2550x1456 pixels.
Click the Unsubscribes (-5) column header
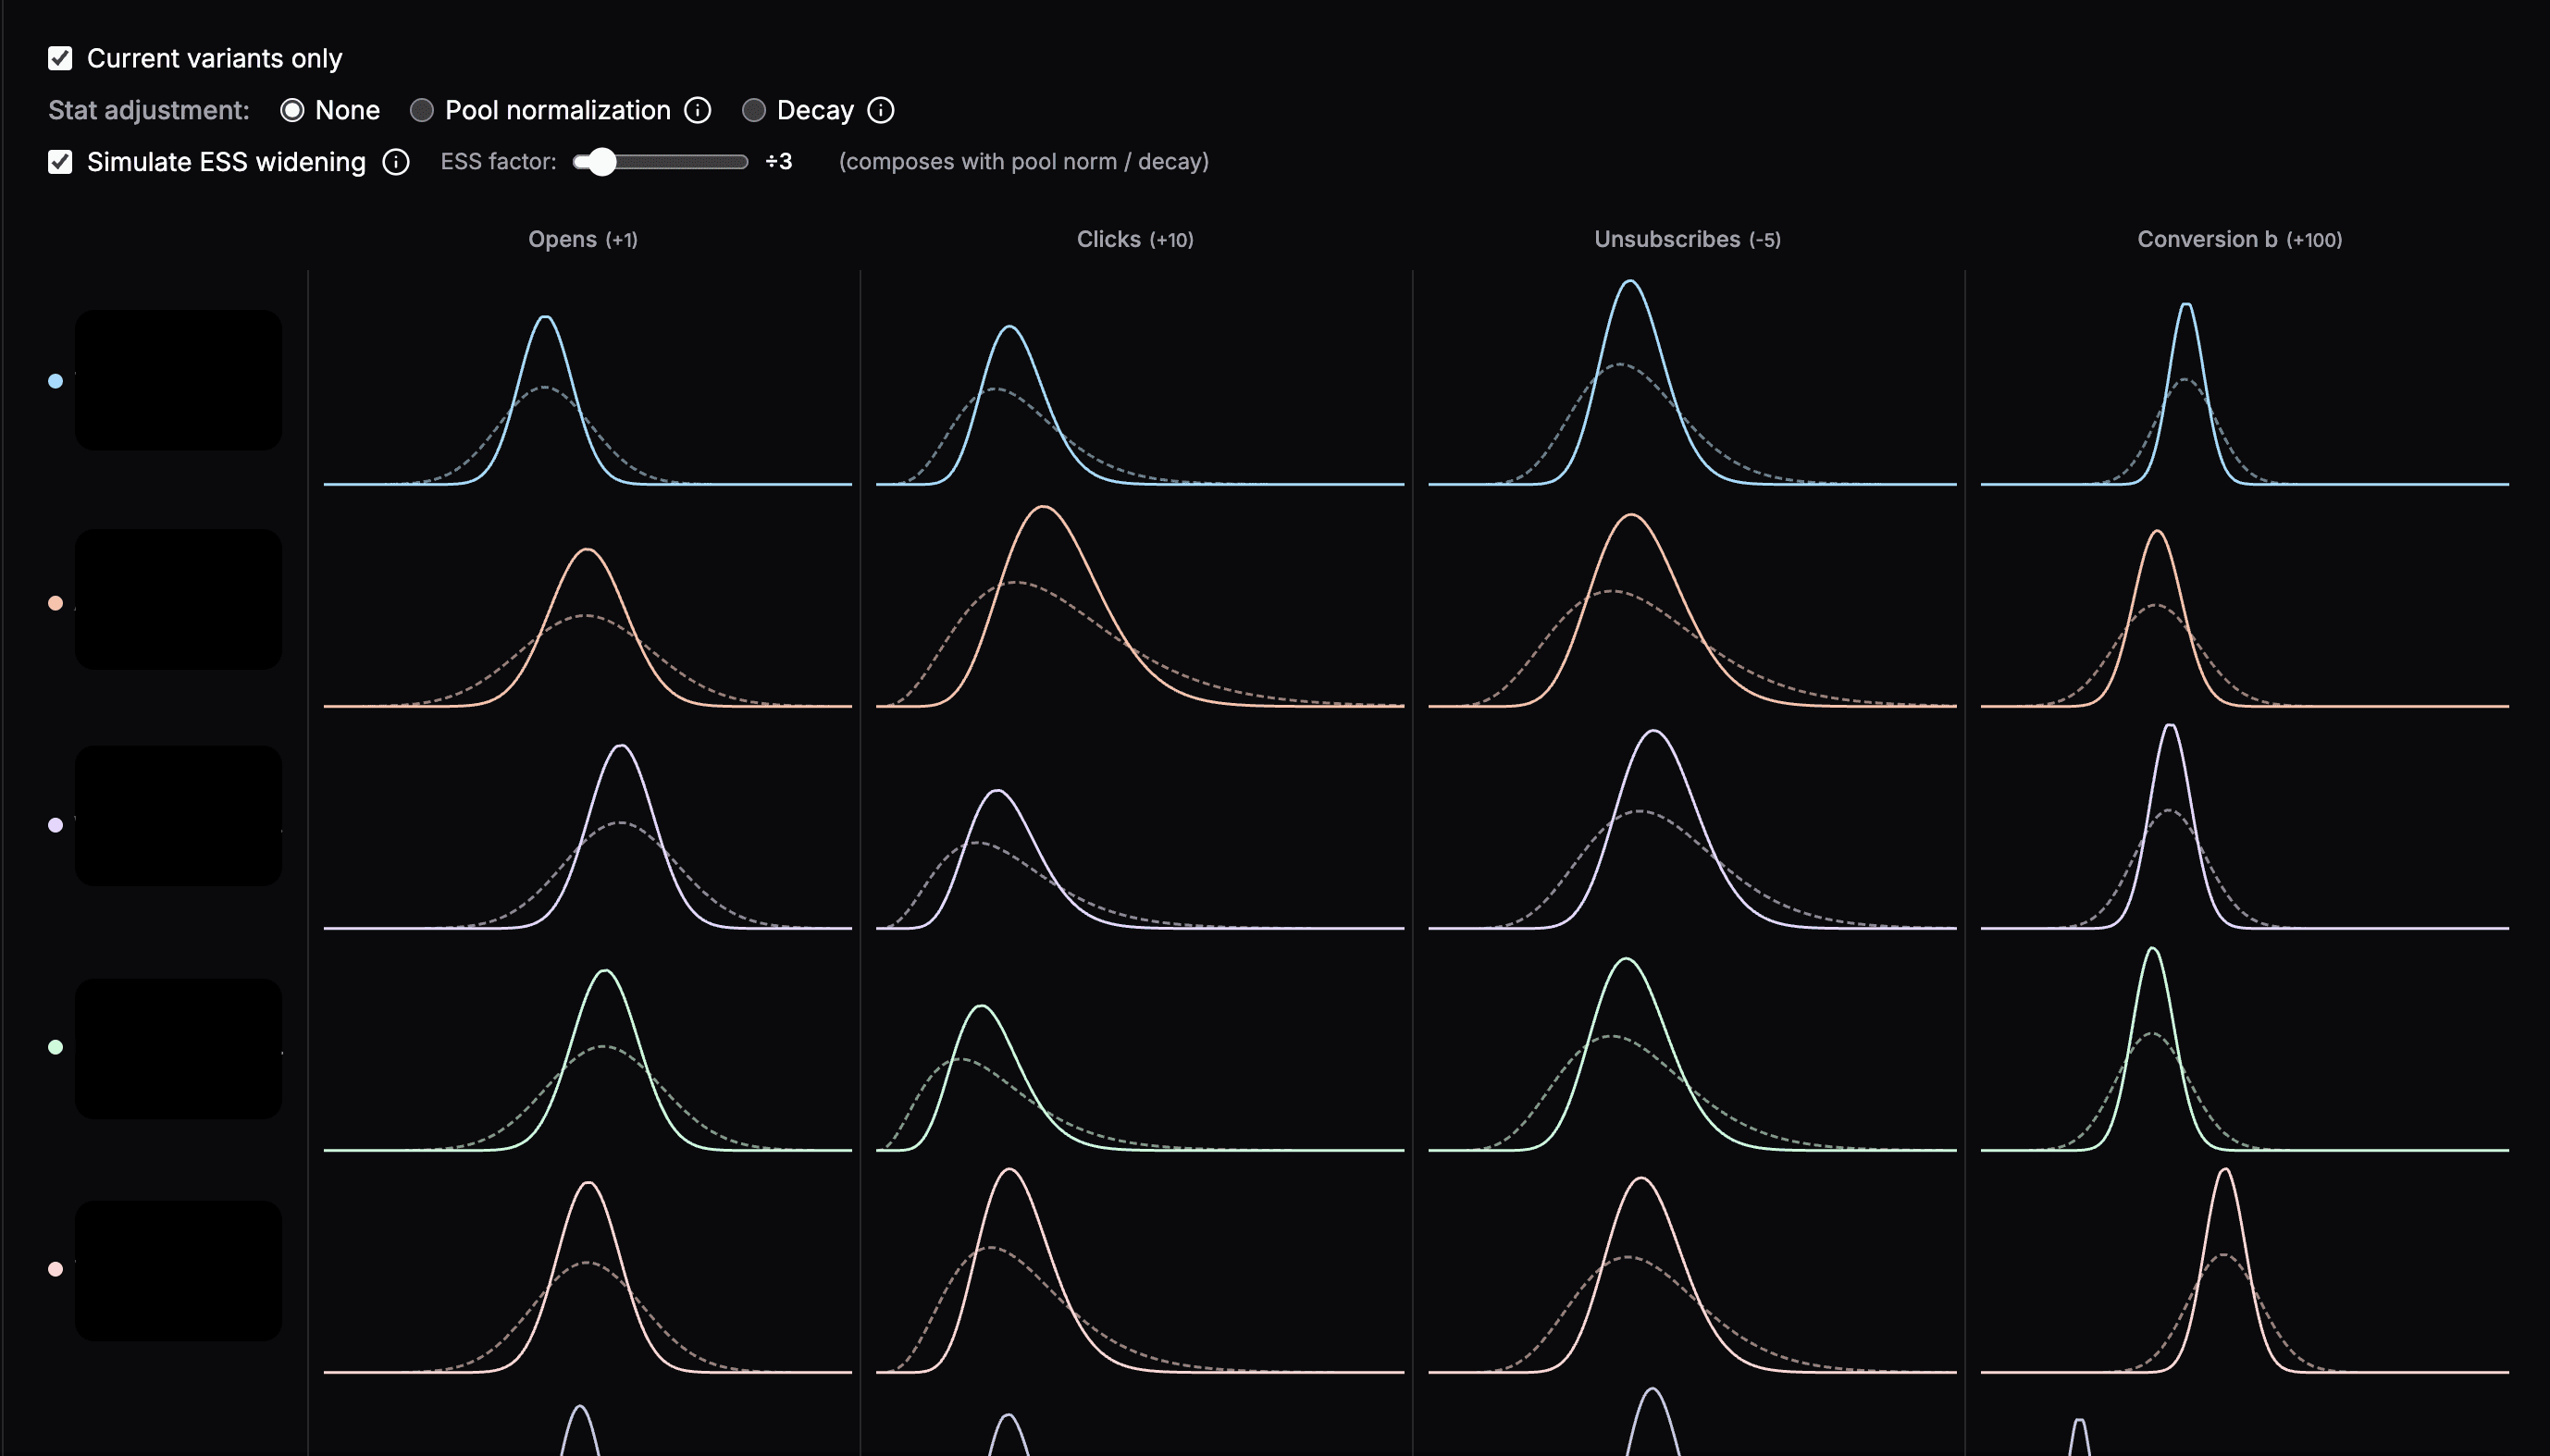(1687, 239)
